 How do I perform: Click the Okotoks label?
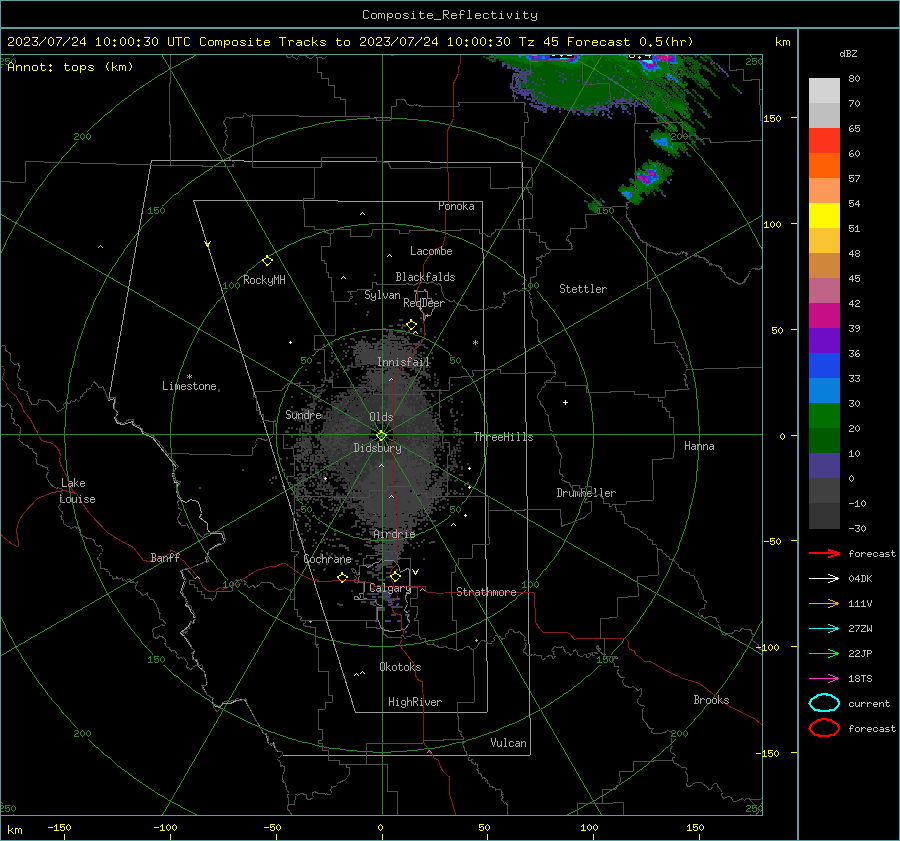[400, 667]
